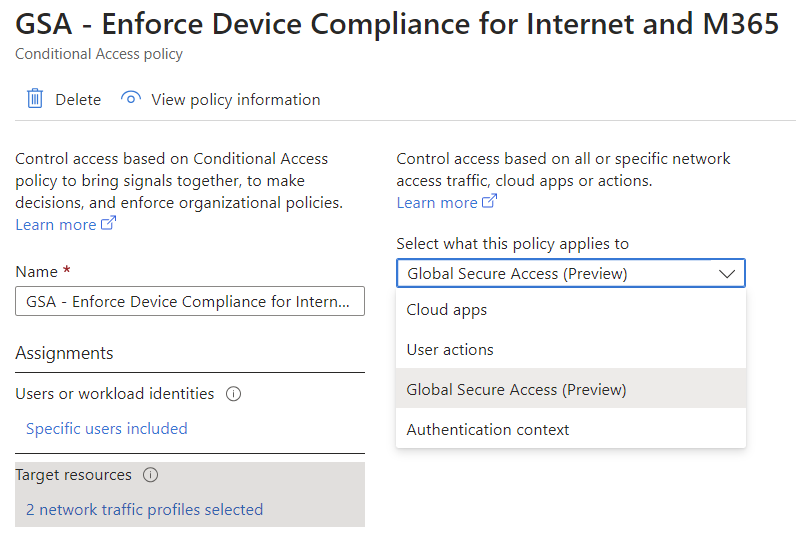Choose Cloud apps from the dropdown list
796x533 pixels.
tap(447, 310)
